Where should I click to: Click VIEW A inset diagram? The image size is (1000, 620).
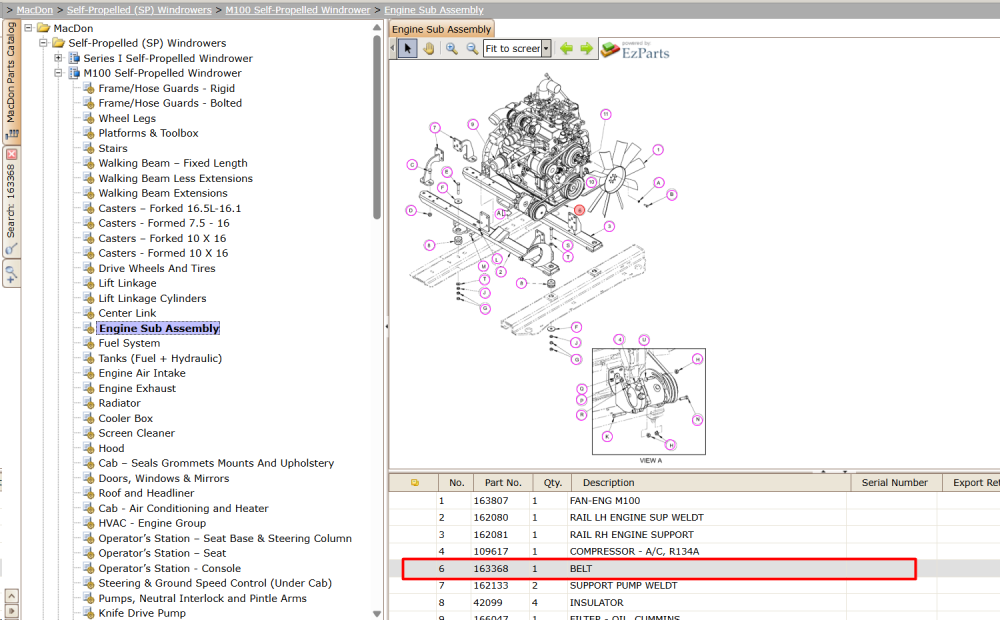(x=649, y=401)
